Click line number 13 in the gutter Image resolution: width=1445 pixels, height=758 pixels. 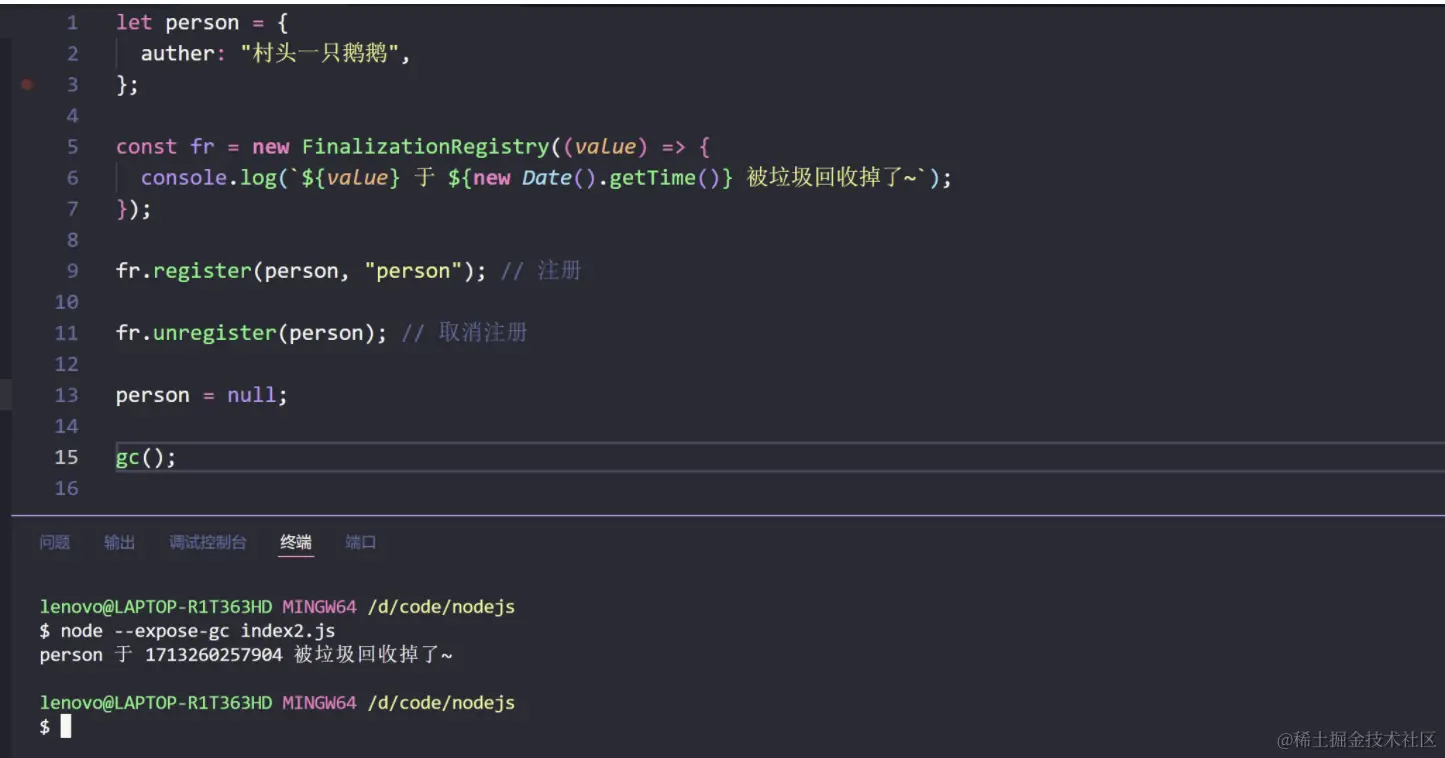[67, 395]
